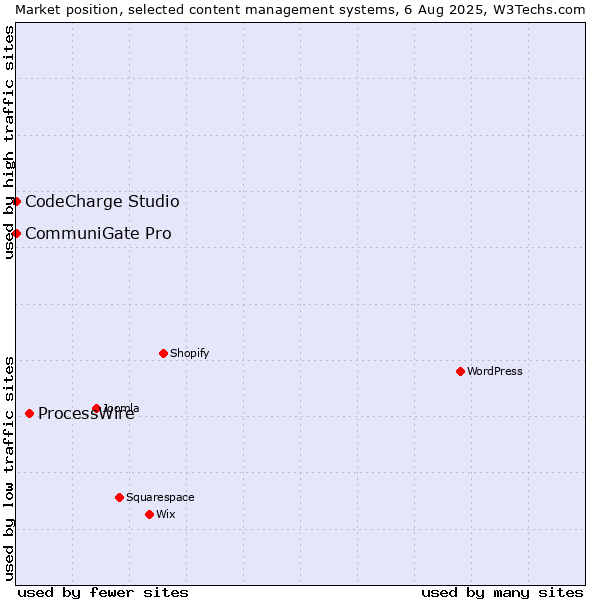The image size is (600, 600).
Task: Click the red CommuniGate Pro data point
Action: pyautogui.click(x=16, y=233)
